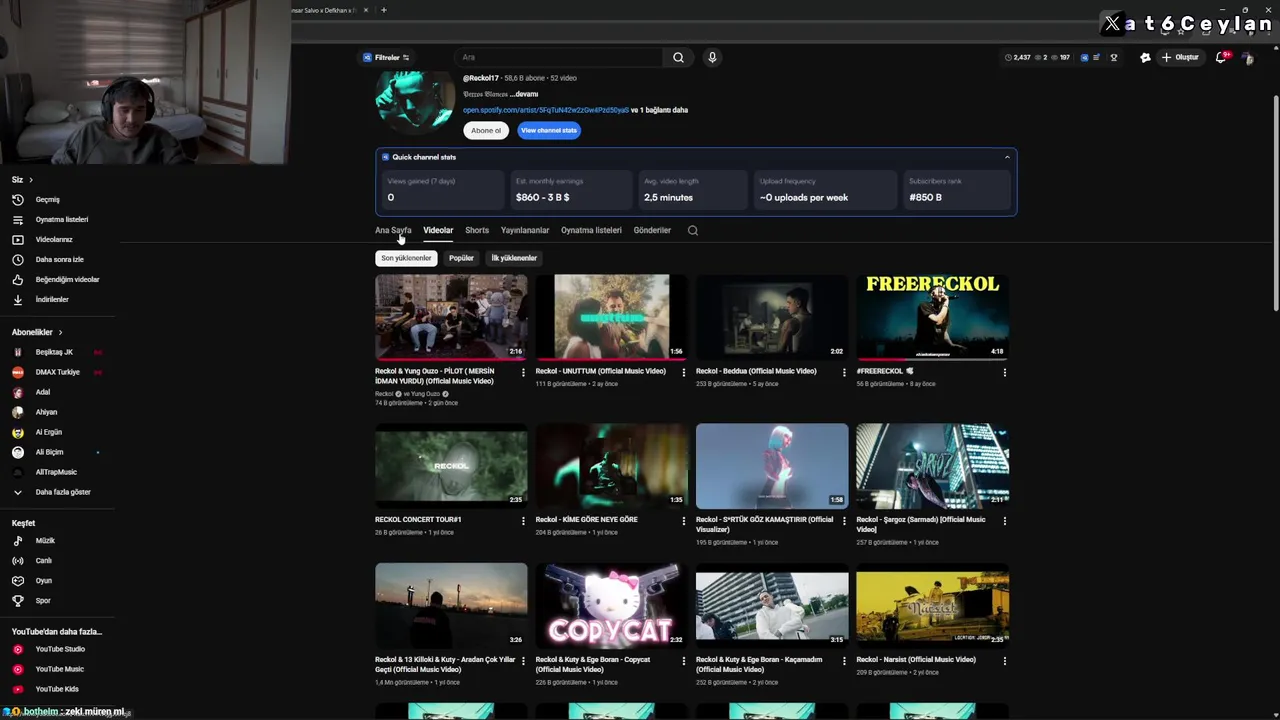
Task: Open Beğendiğim videolar list
Action: pos(67,279)
